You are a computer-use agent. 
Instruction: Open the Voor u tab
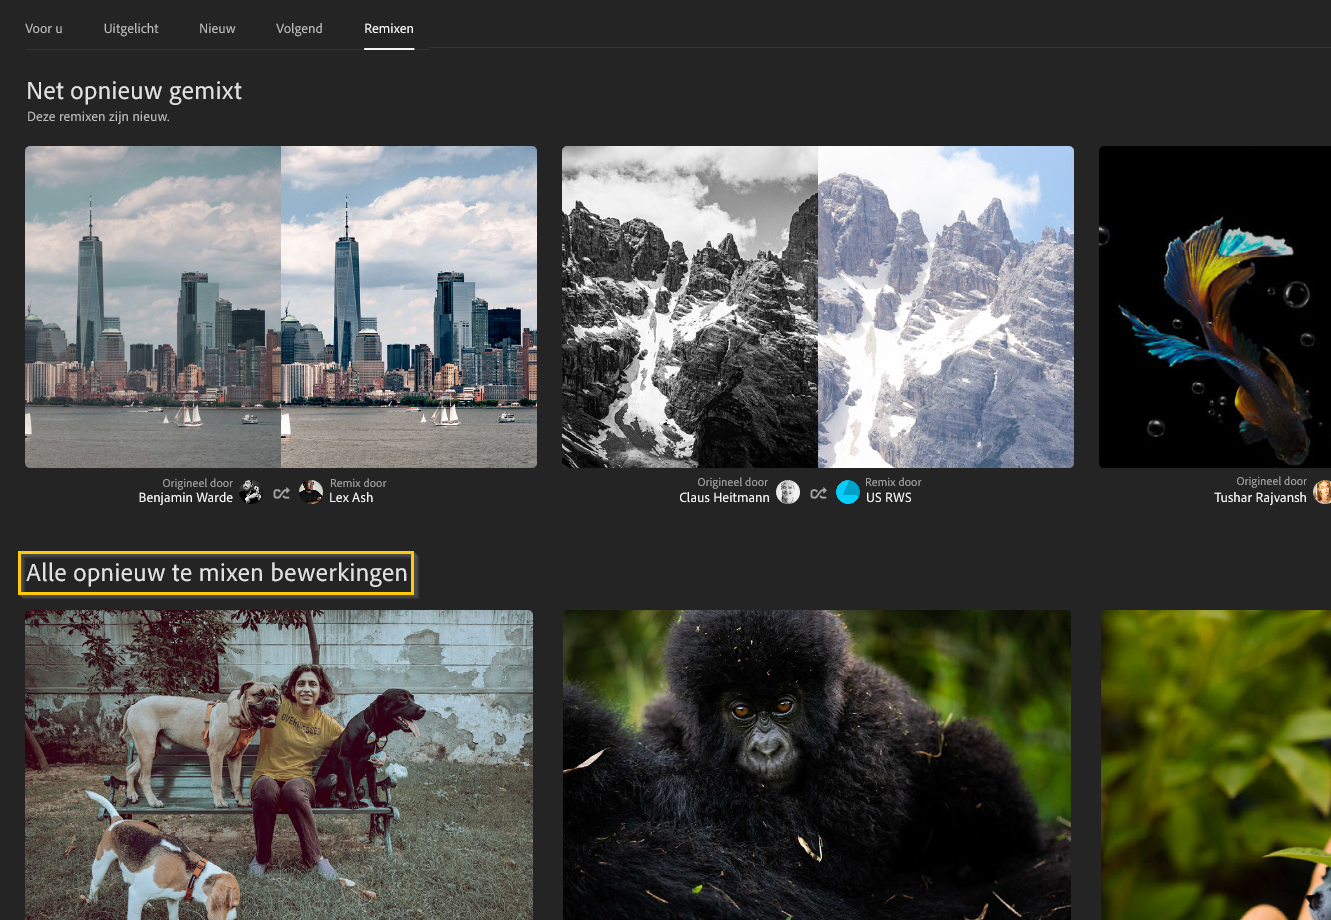point(44,28)
